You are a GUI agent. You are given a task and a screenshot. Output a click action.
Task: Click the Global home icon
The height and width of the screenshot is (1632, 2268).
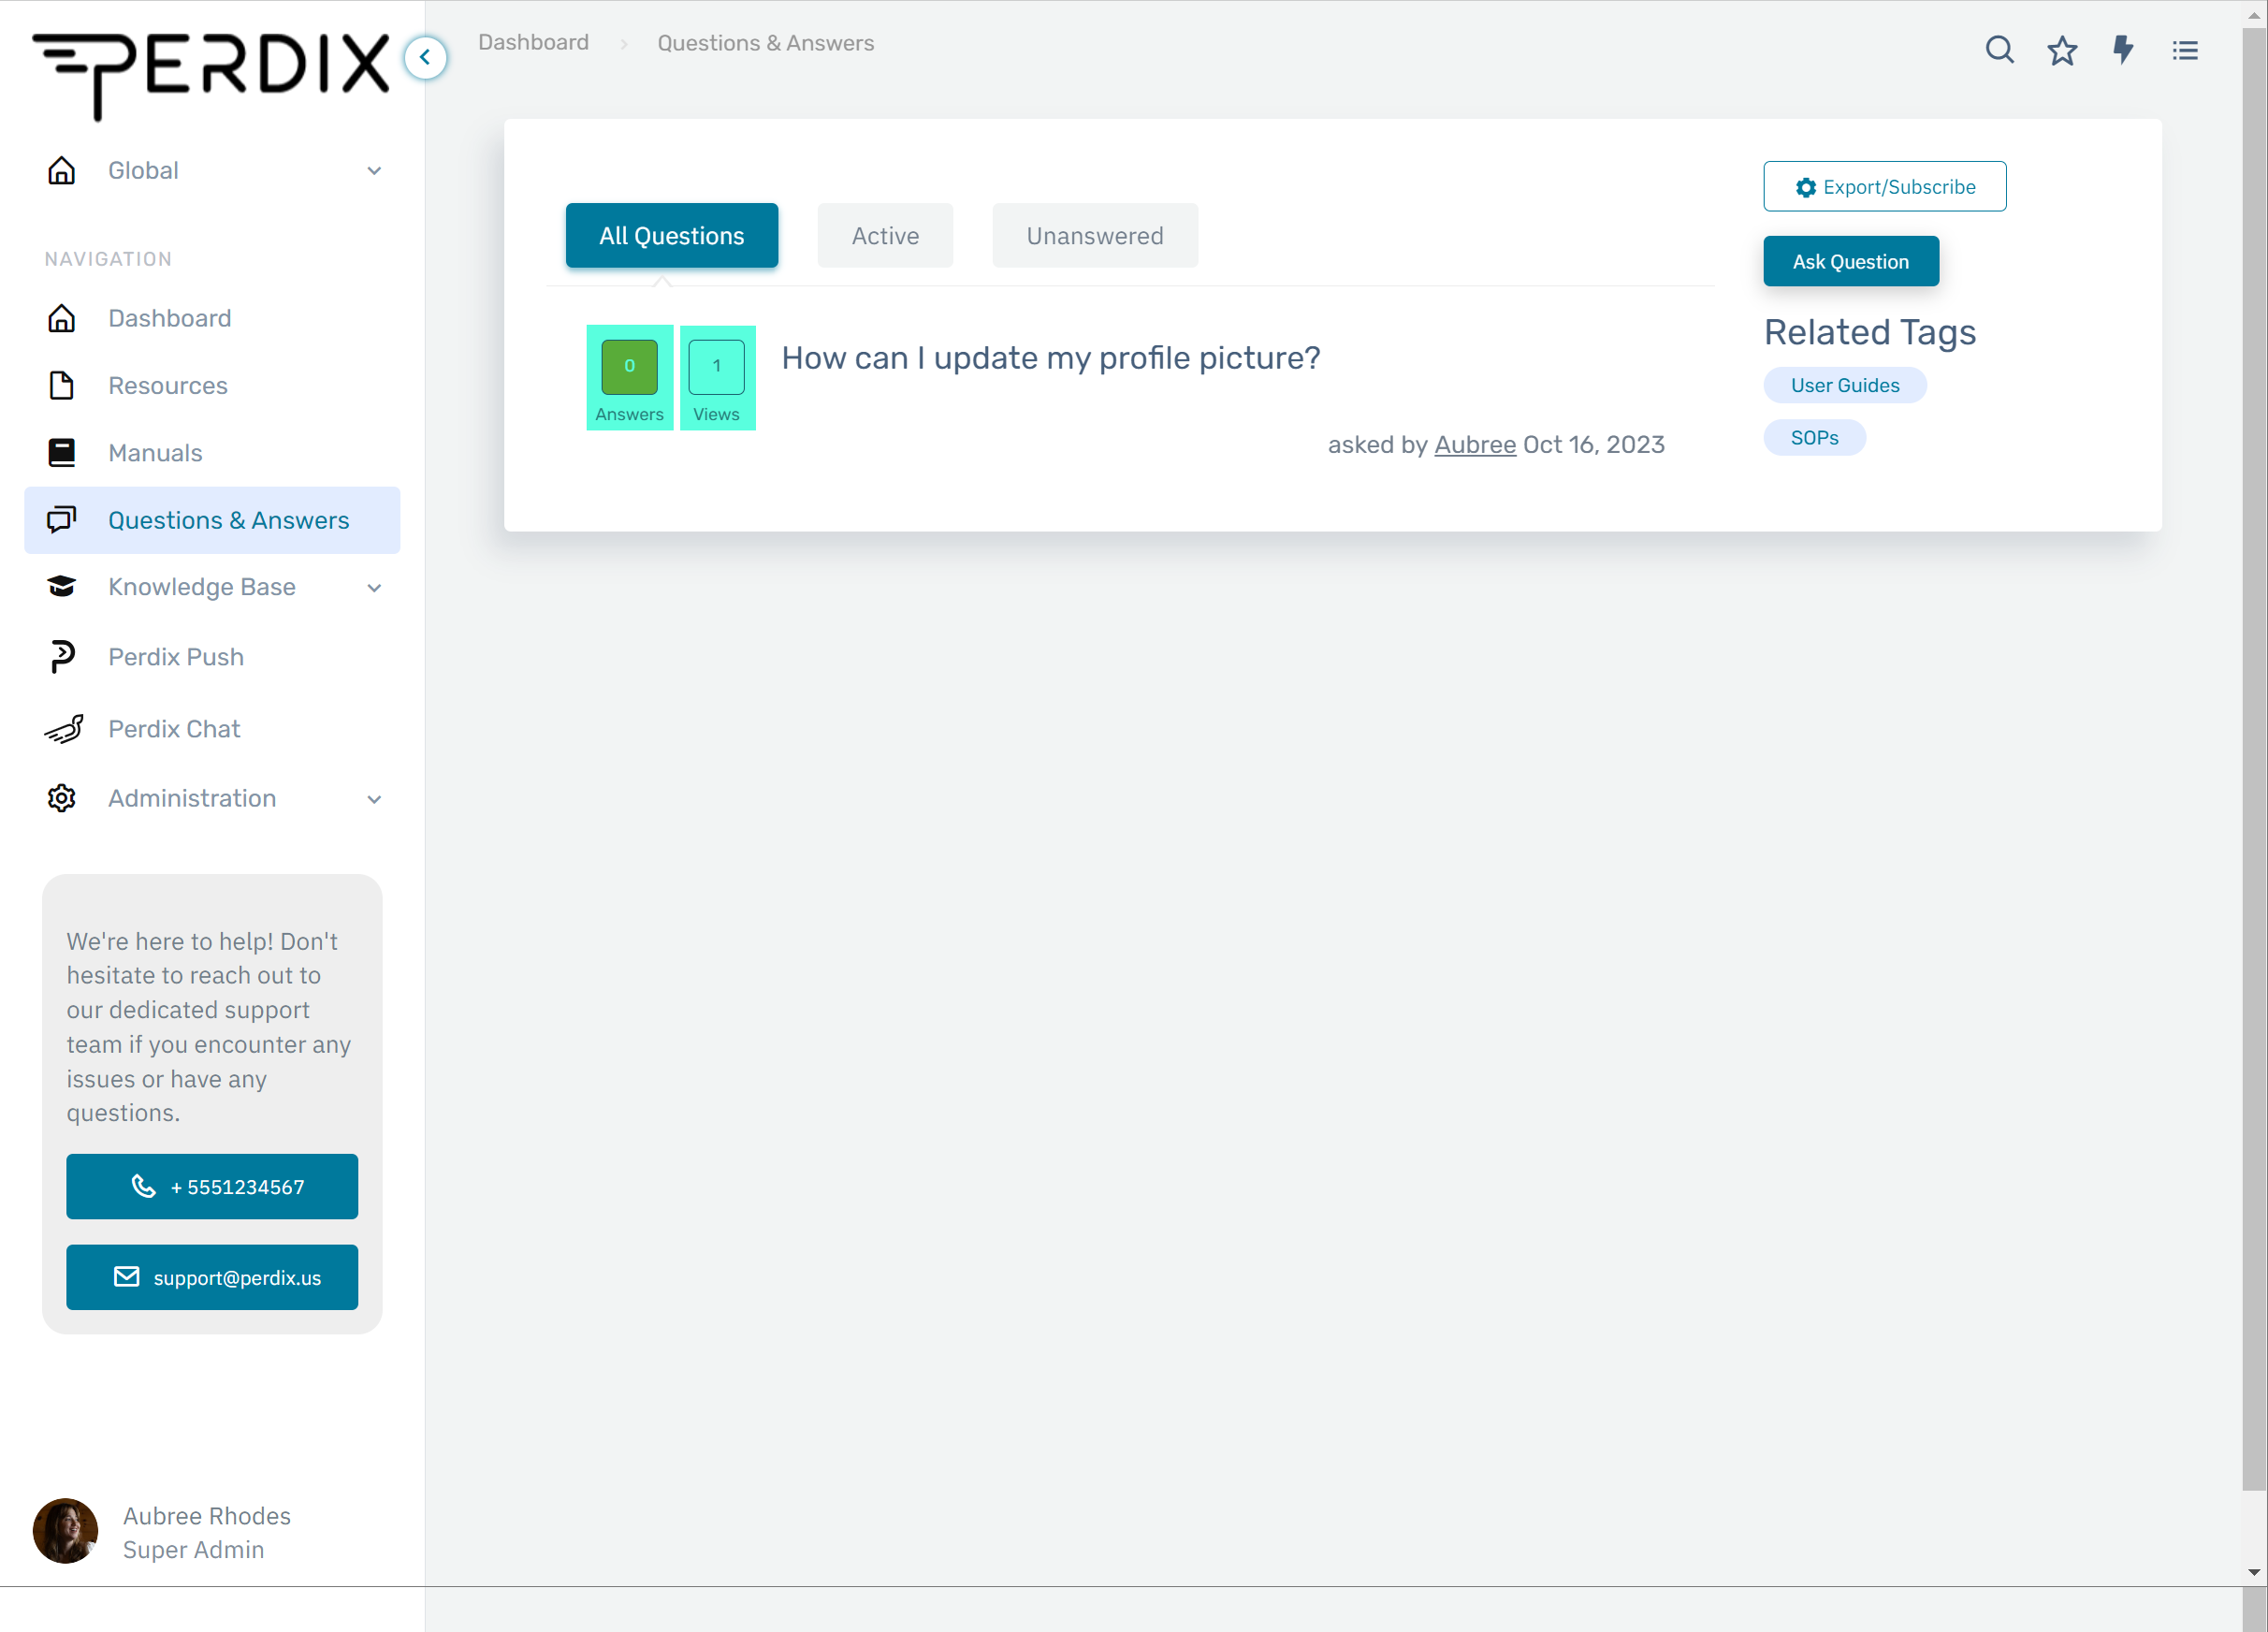(62, 170)
